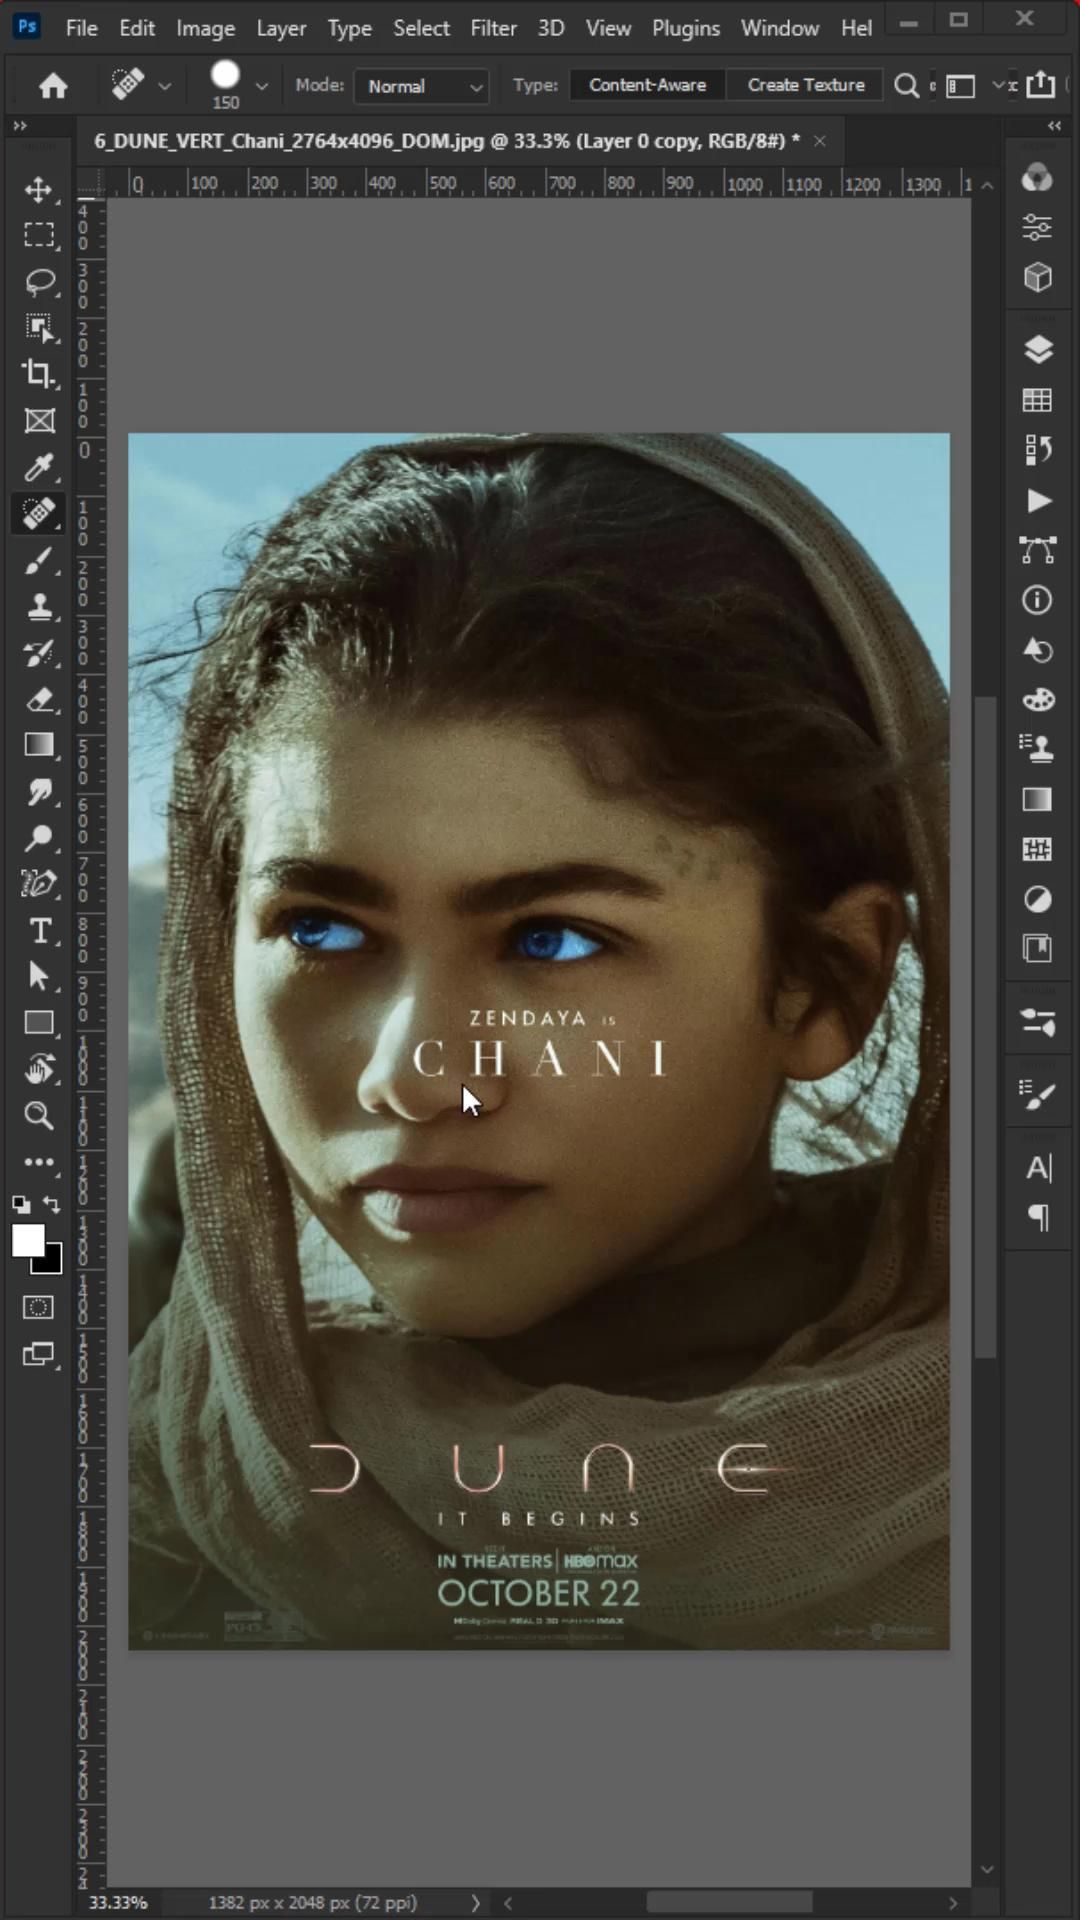The height and width of the screenshot is (1920, 1080).
Task: Open the Layers panel icon
Action: 1038,349
